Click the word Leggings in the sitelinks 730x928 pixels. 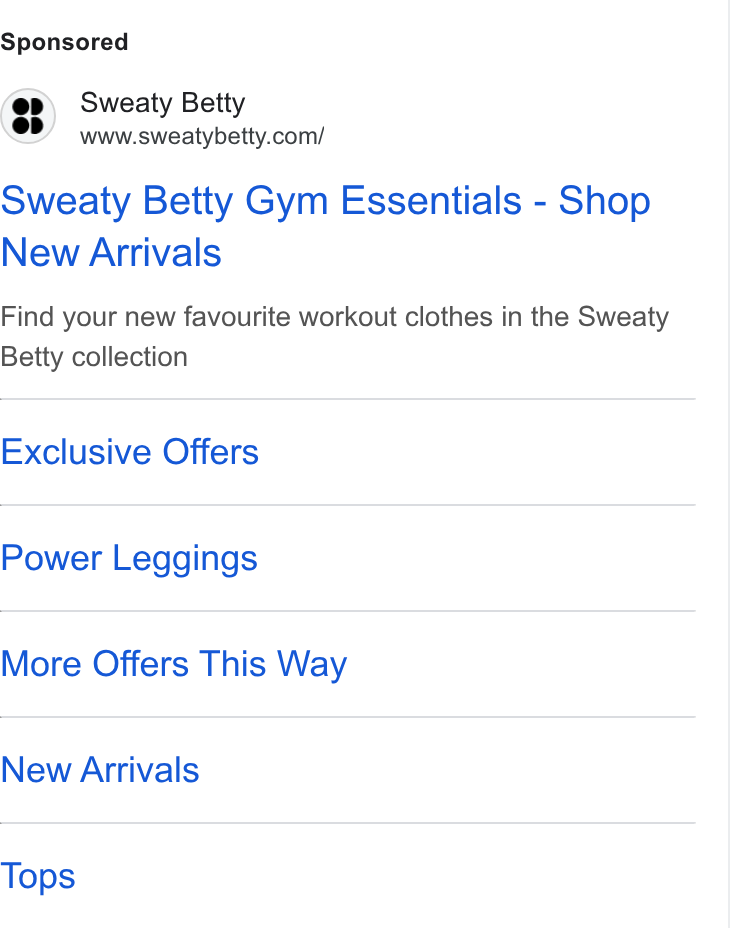pyautogui.click(x=185, y=559)
